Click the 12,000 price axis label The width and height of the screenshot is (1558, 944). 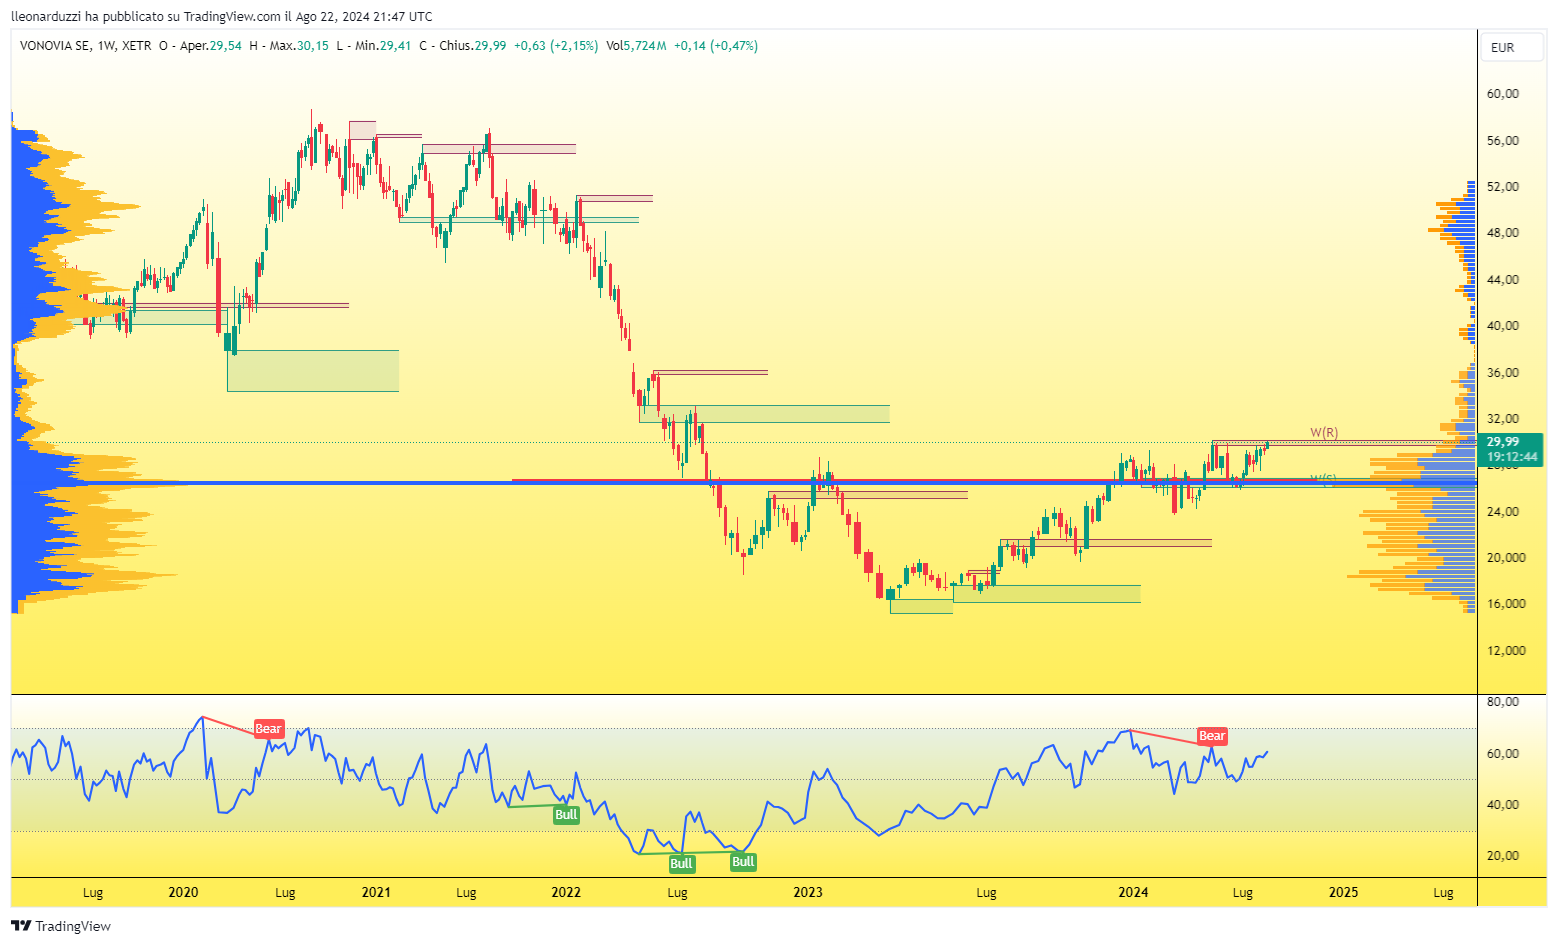[1506, 650]
